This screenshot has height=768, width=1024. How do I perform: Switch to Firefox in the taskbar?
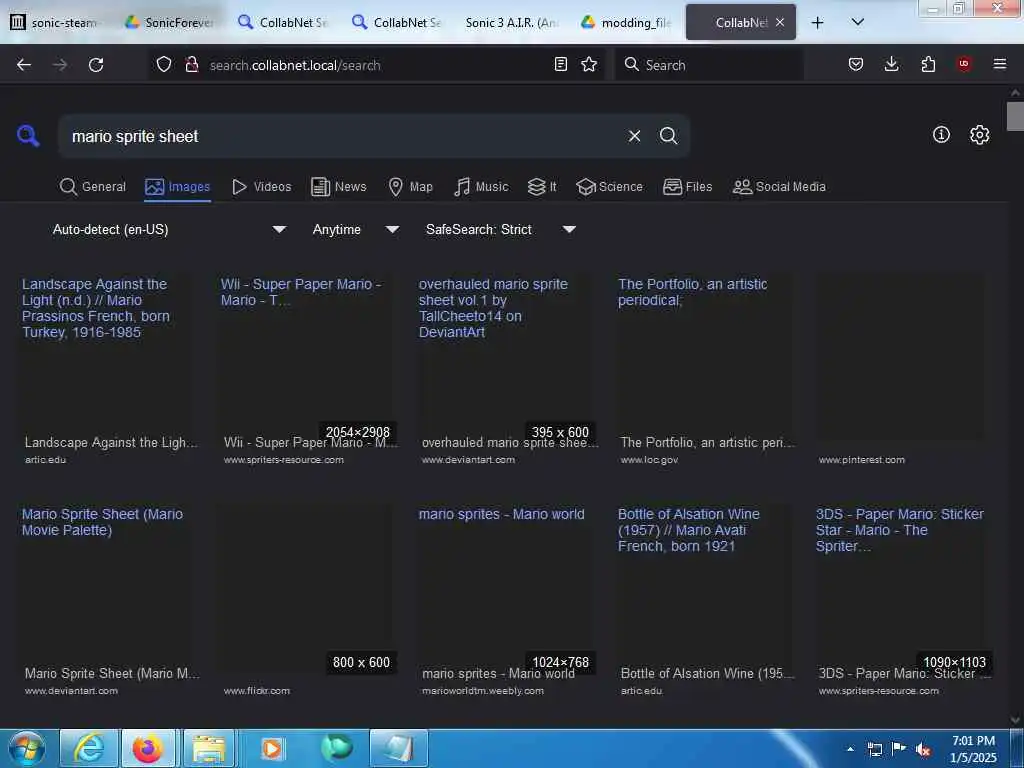[148, 748]
